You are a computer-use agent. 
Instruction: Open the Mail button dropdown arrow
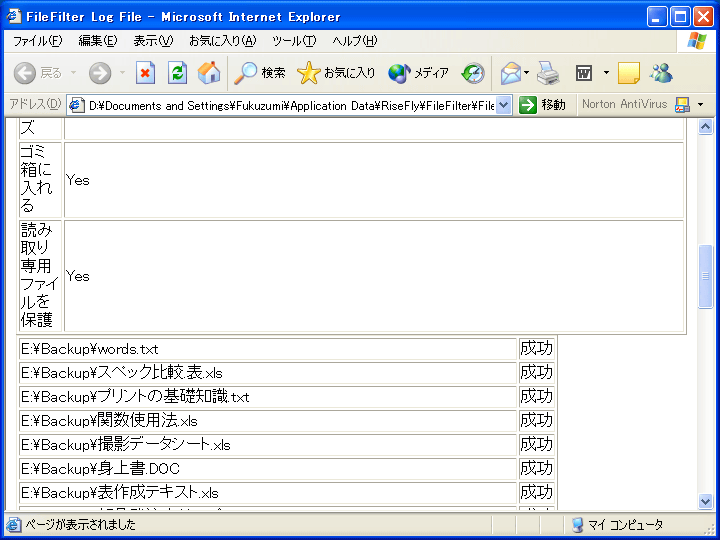pos(526,73)
